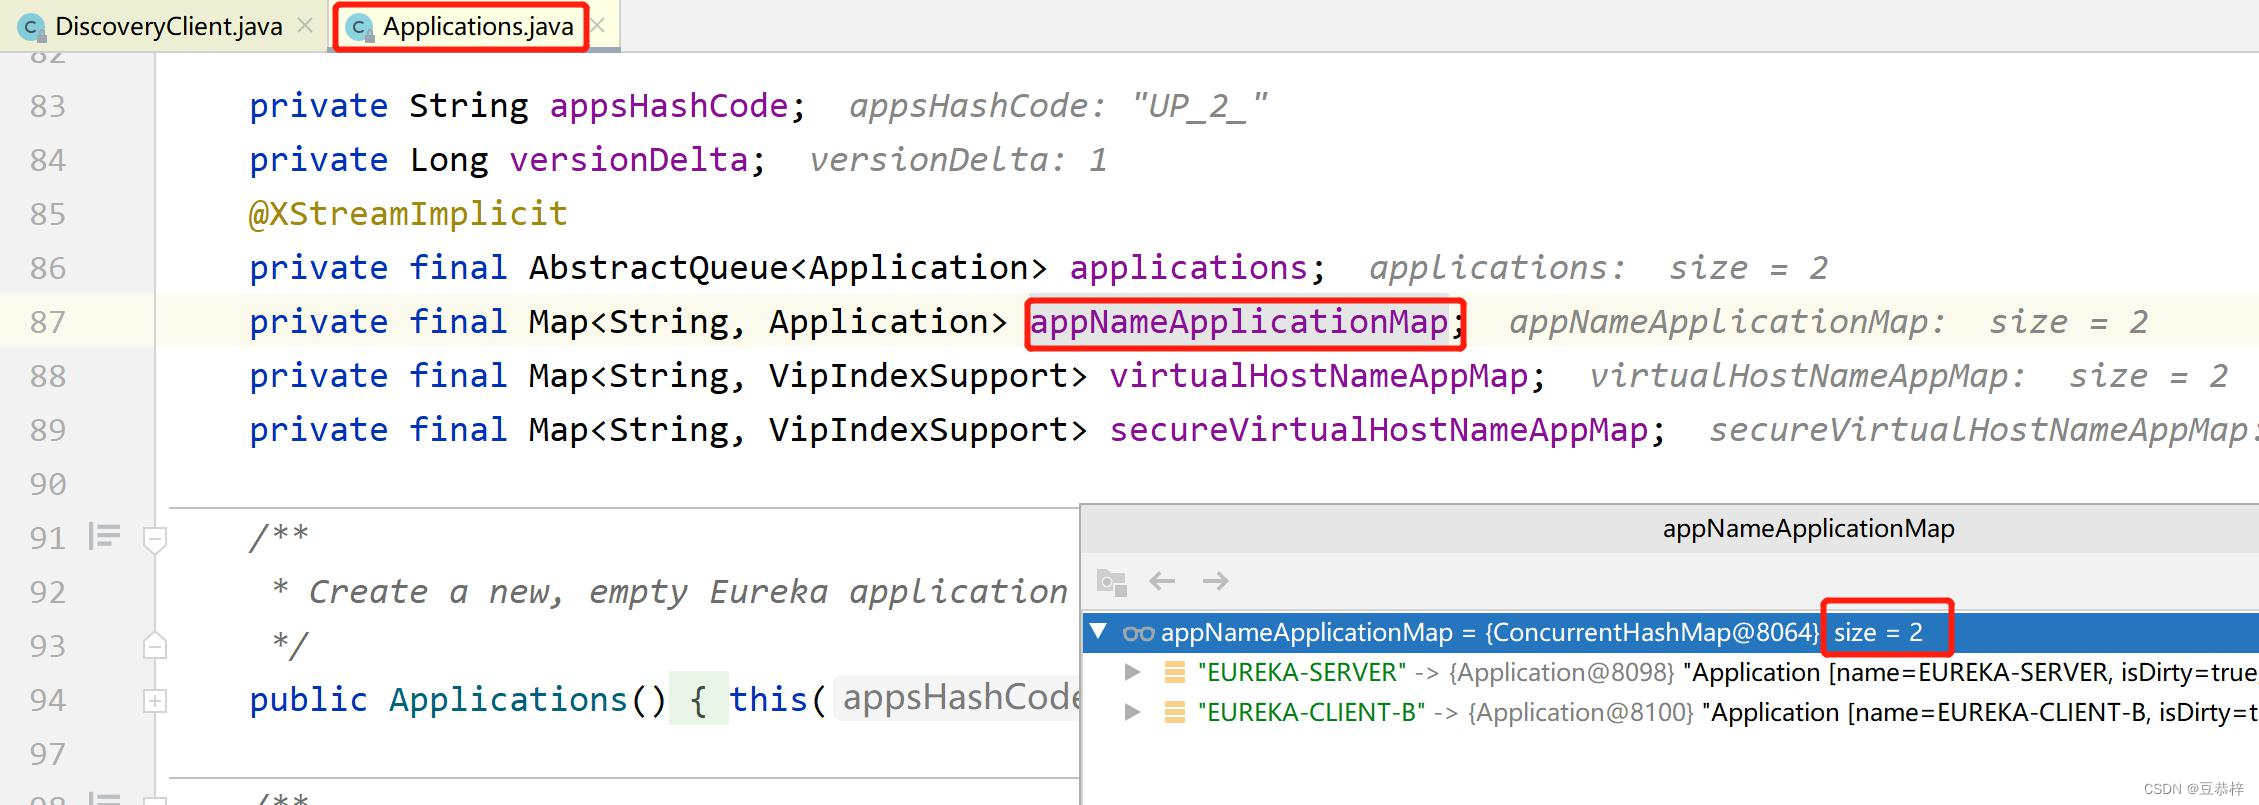Click the forward arrow in the popup toolbar
This screenshot has height=805, width=2259.
(1215, 581)
